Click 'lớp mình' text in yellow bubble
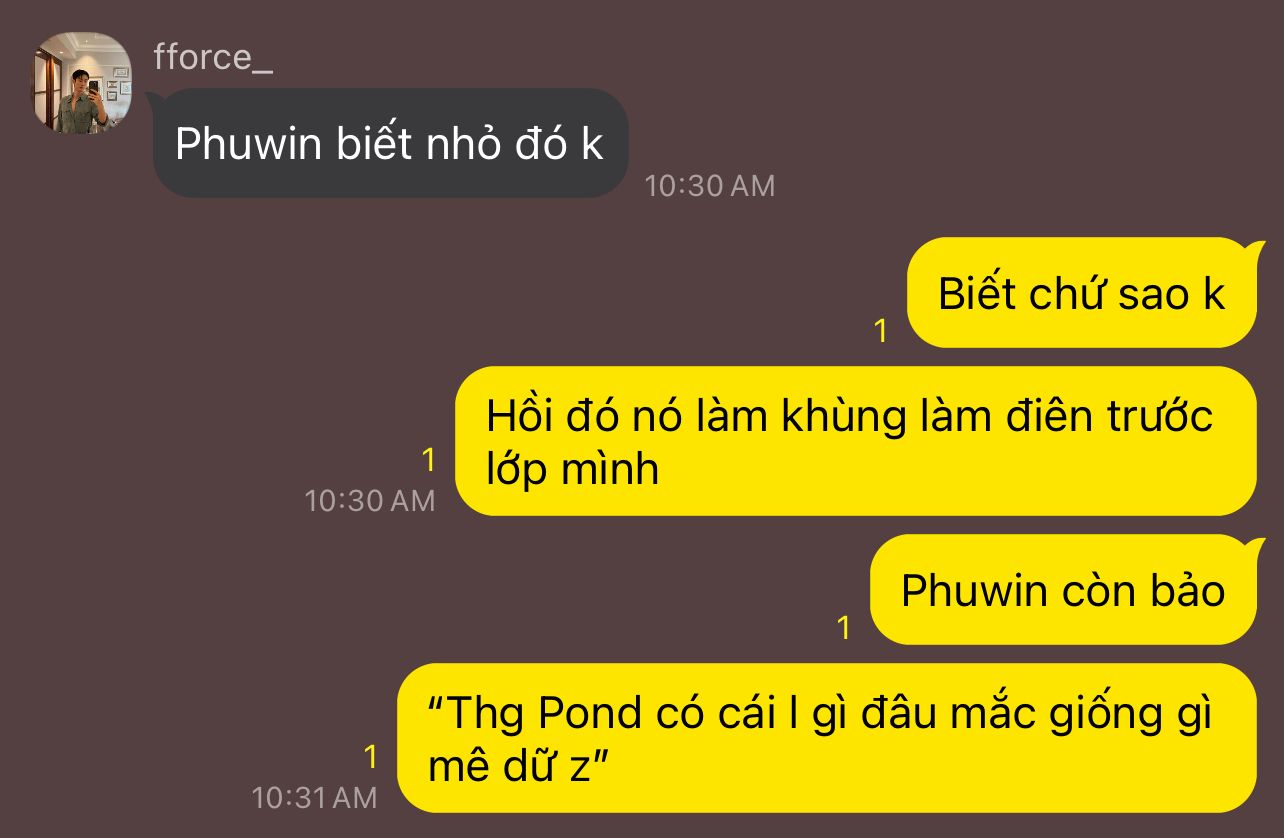1284x838 pixels. pyautogui.click(x=572, y=469)
